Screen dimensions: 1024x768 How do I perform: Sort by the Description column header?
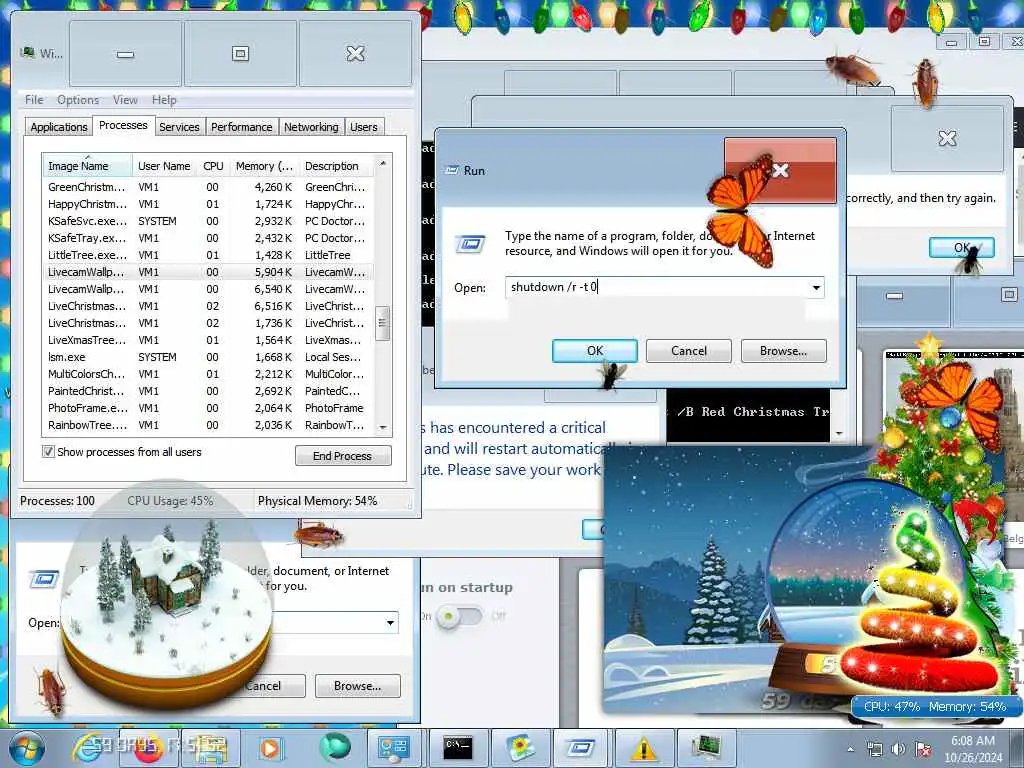pos(336,166)
